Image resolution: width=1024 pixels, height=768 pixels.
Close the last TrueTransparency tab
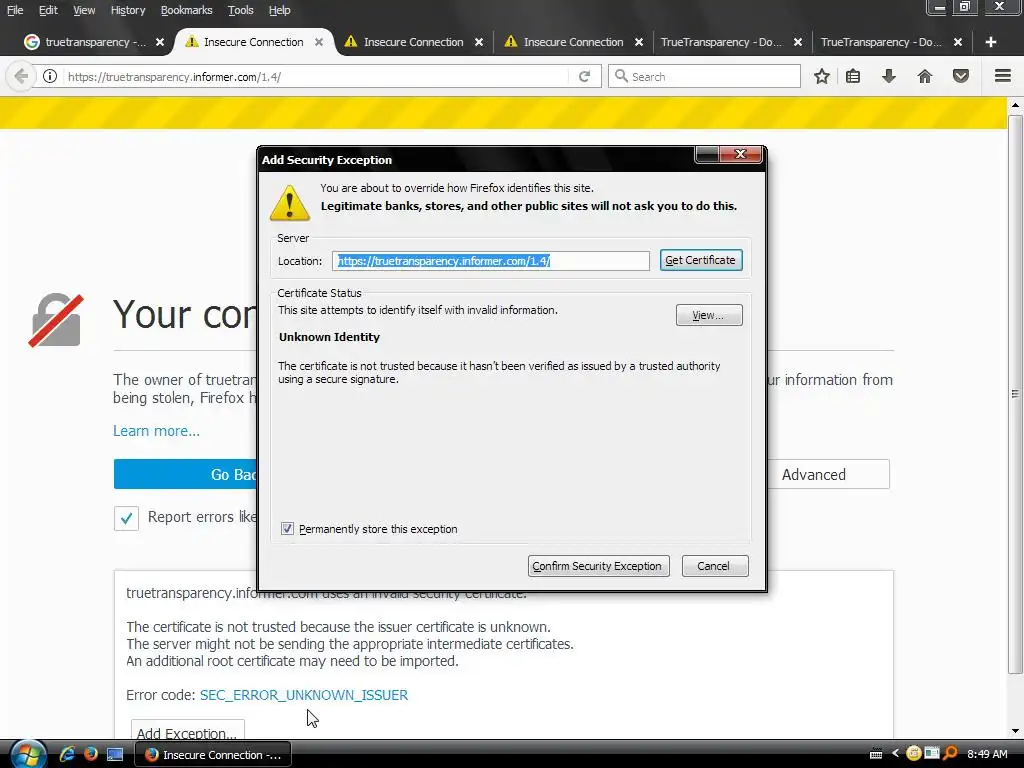(x=957, y=42)
